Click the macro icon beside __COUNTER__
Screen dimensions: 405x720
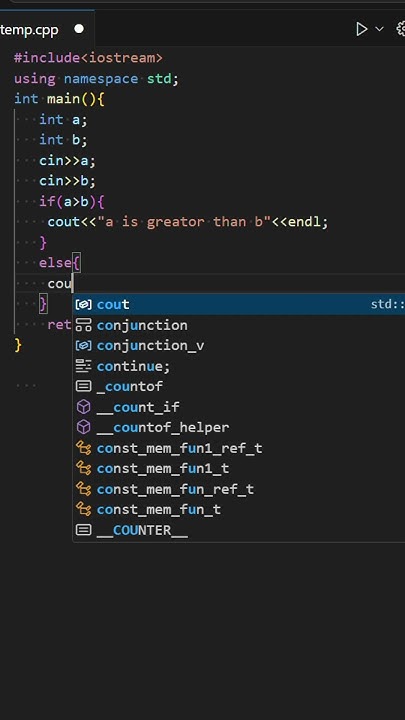click(83, 530)
